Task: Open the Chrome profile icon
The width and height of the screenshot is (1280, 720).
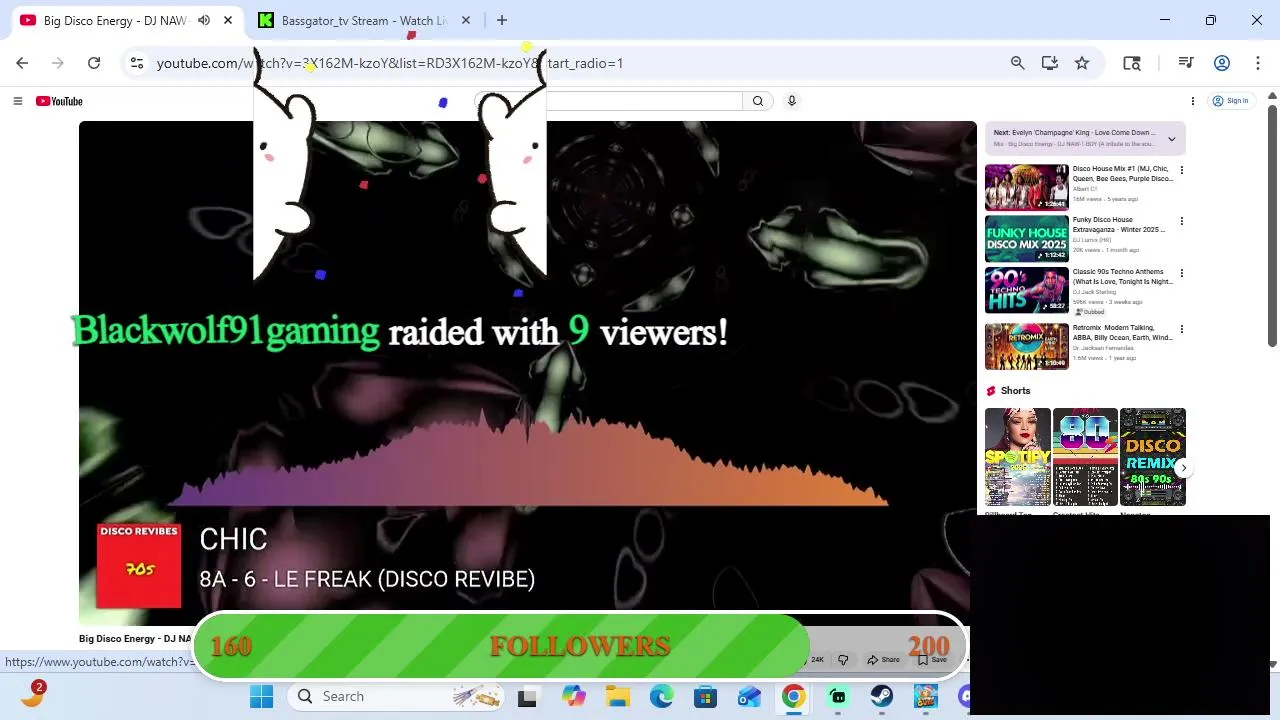Action: coord(1222,63)
